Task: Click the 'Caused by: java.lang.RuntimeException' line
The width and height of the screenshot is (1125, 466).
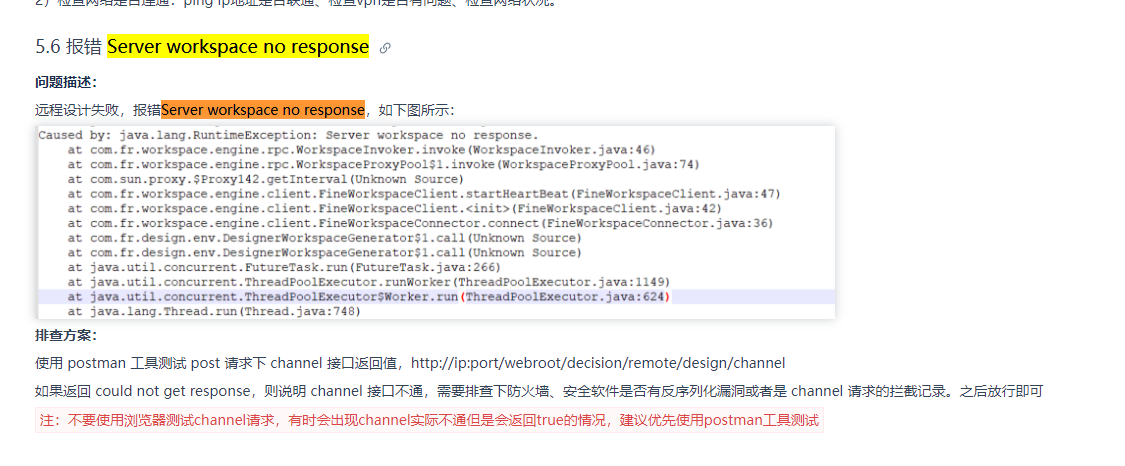Action: coord(288,135)
